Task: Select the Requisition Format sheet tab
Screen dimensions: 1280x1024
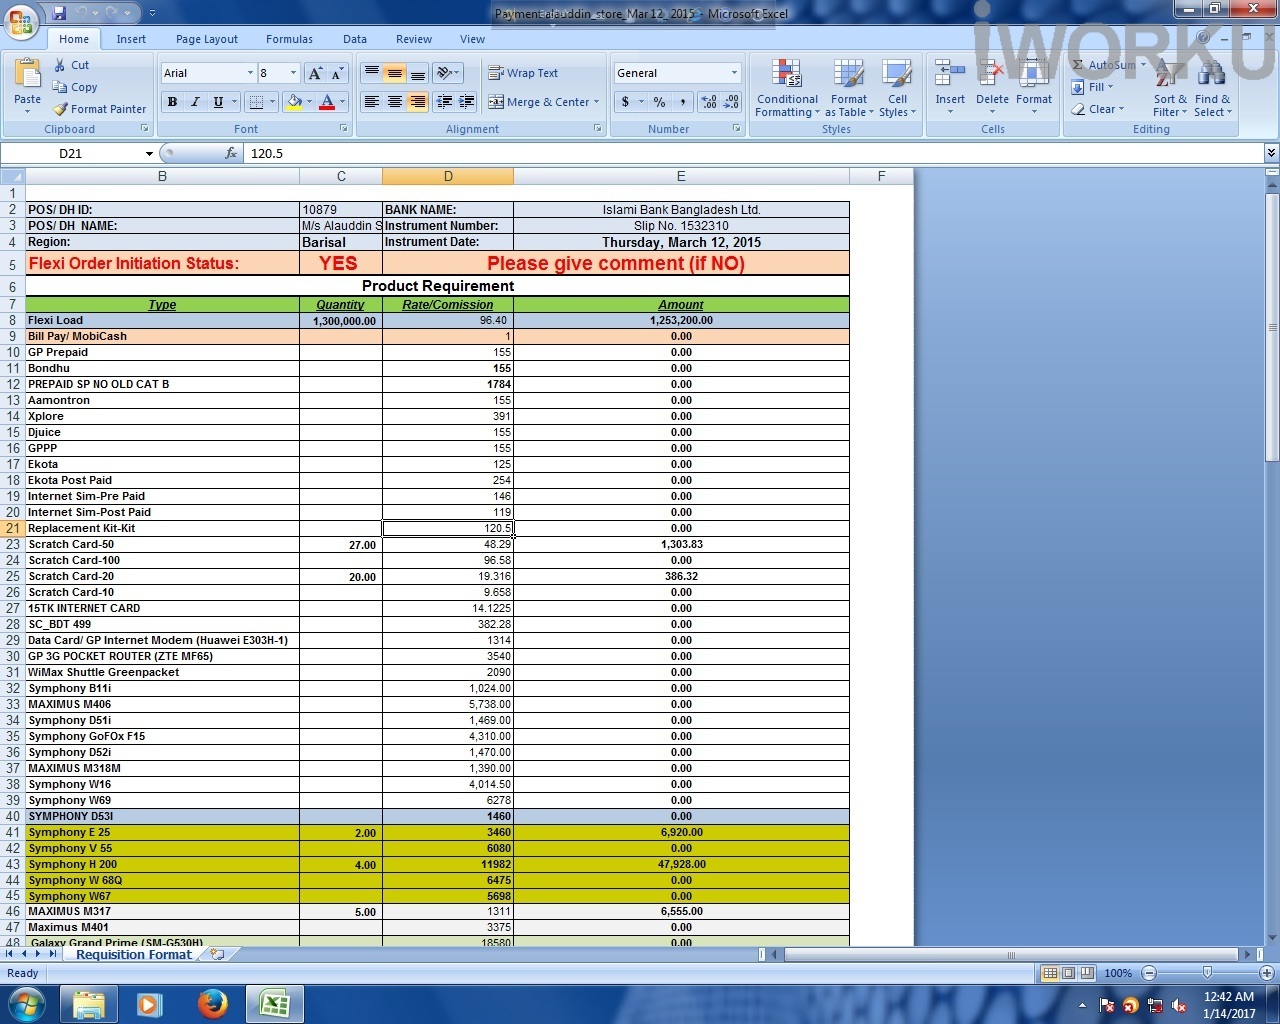Action: [133, 955]
